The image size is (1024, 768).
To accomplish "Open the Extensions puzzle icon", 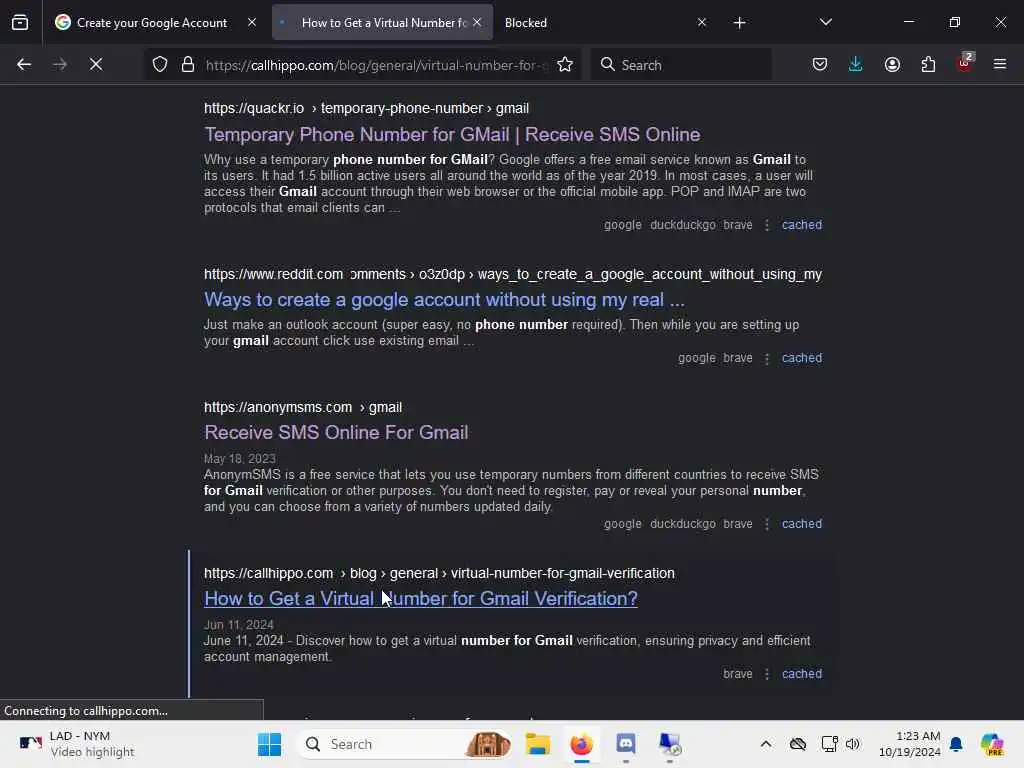I will coord(928,65).
